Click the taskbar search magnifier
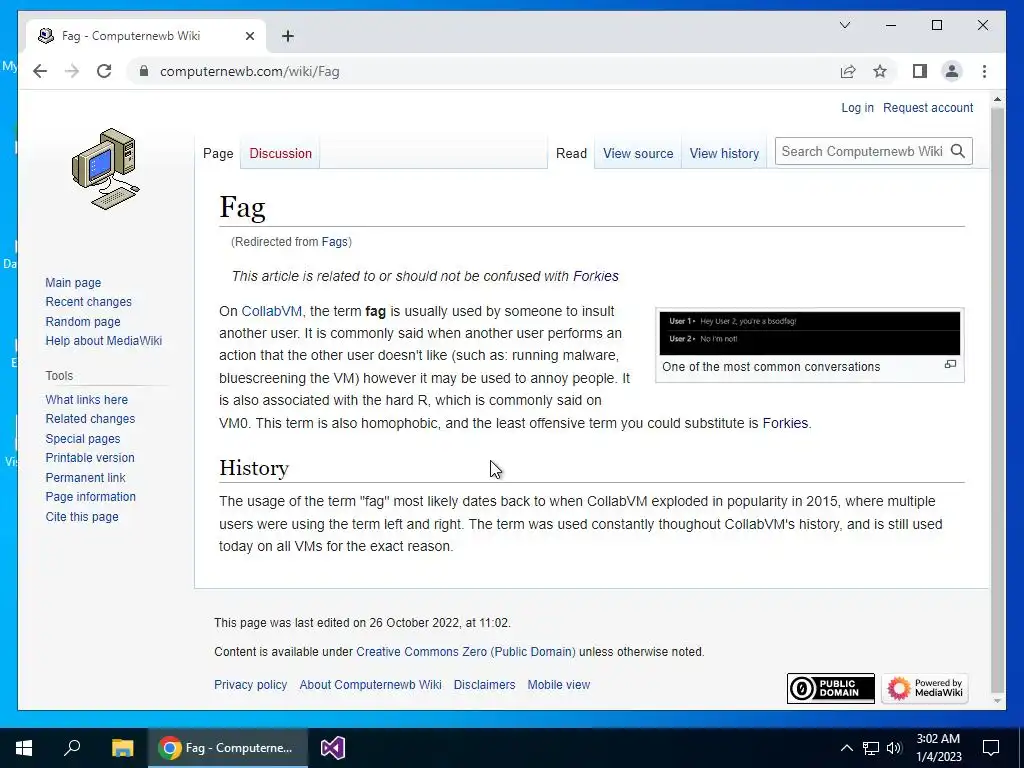1024x768 pixels. pos(72,748)
